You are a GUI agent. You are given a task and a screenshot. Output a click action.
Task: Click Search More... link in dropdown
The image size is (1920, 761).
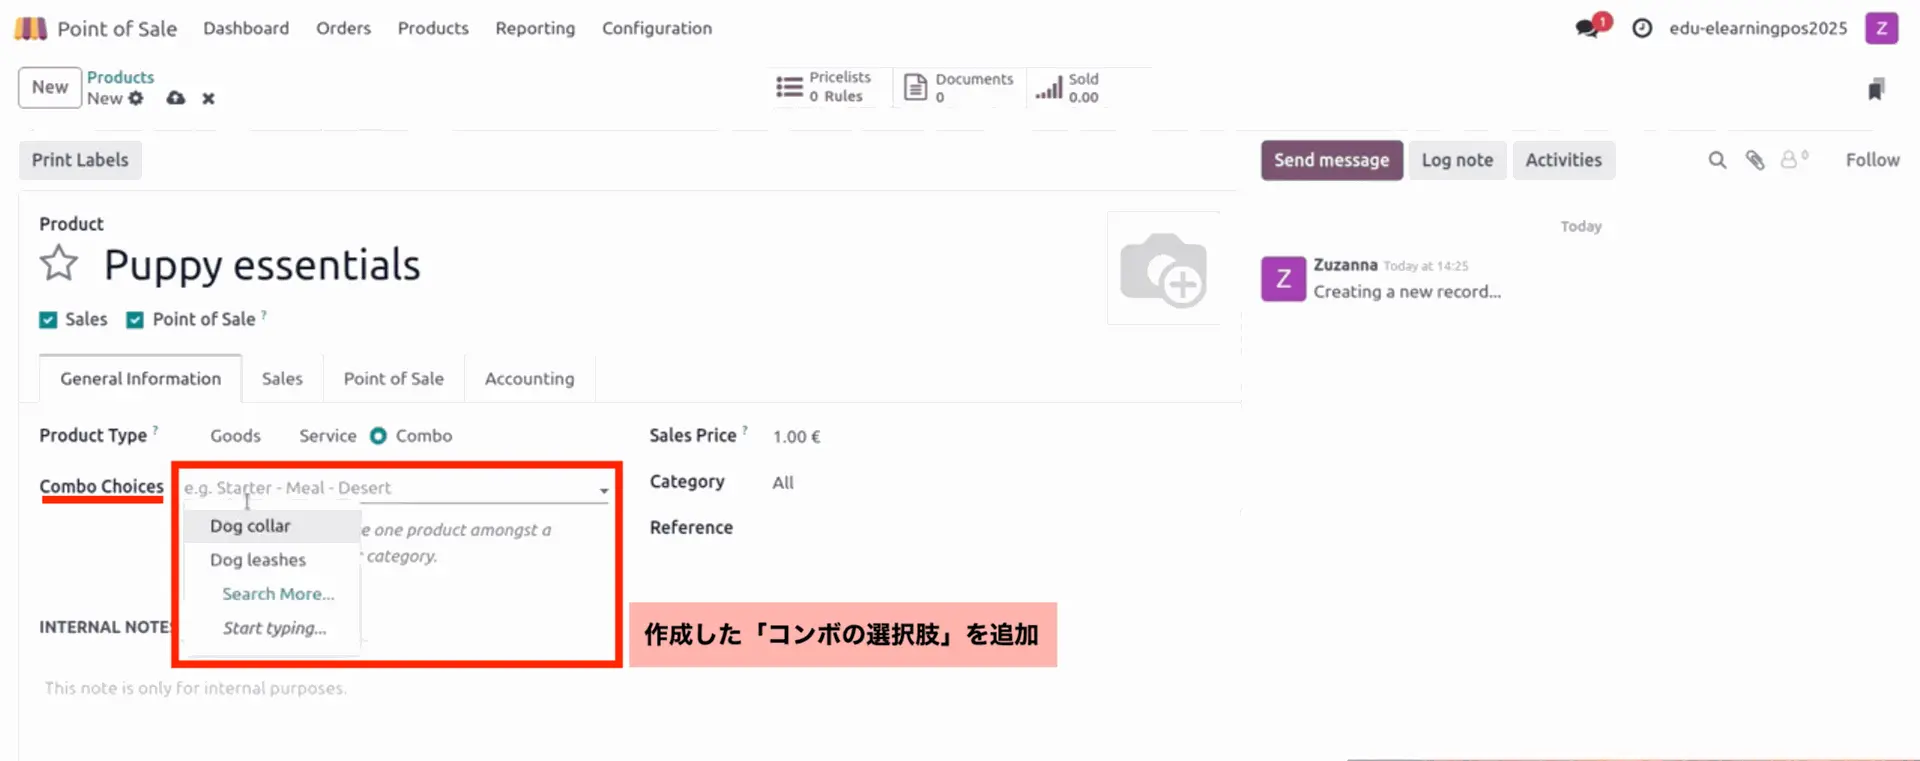click(278, 594)
